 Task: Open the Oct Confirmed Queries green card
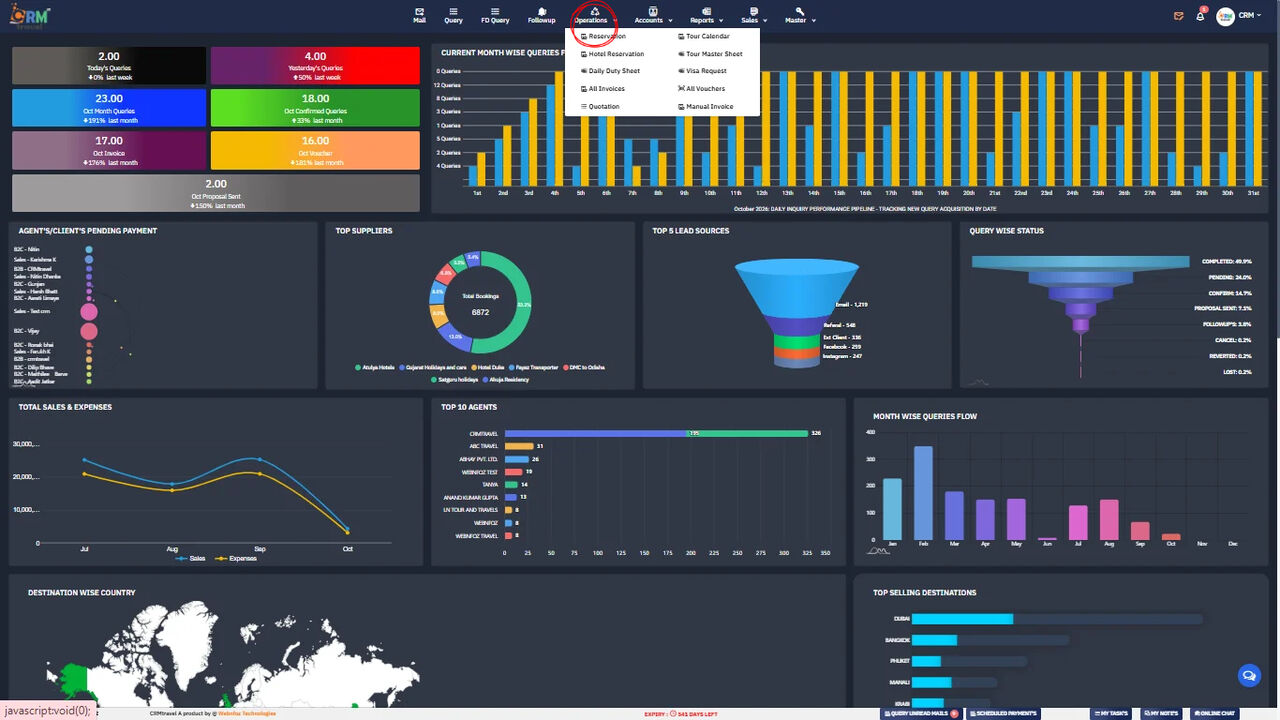[315, 108]
